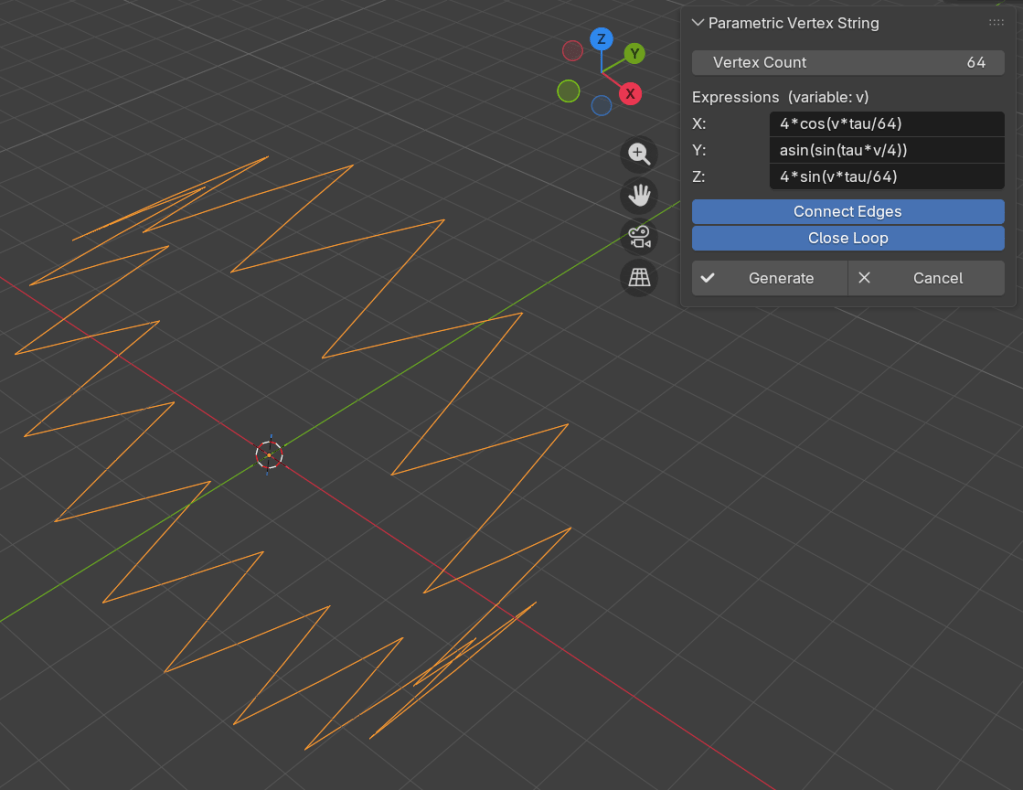The height and width of the screenshot is (790, 1023).
Task: Toggle the Connect Edges option
Action: [x=847, y=212]
